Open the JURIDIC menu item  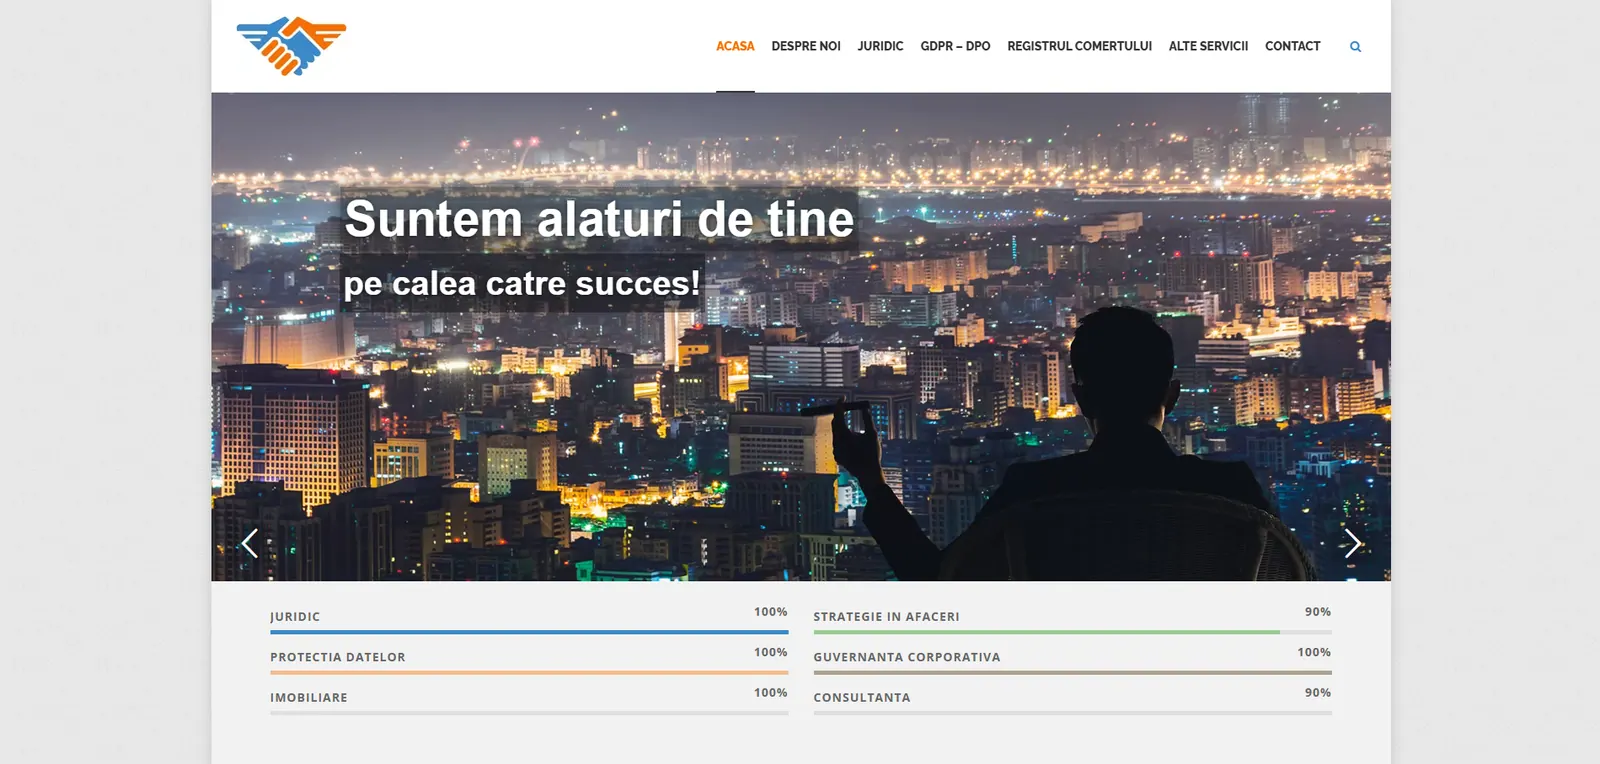point(880,46)
